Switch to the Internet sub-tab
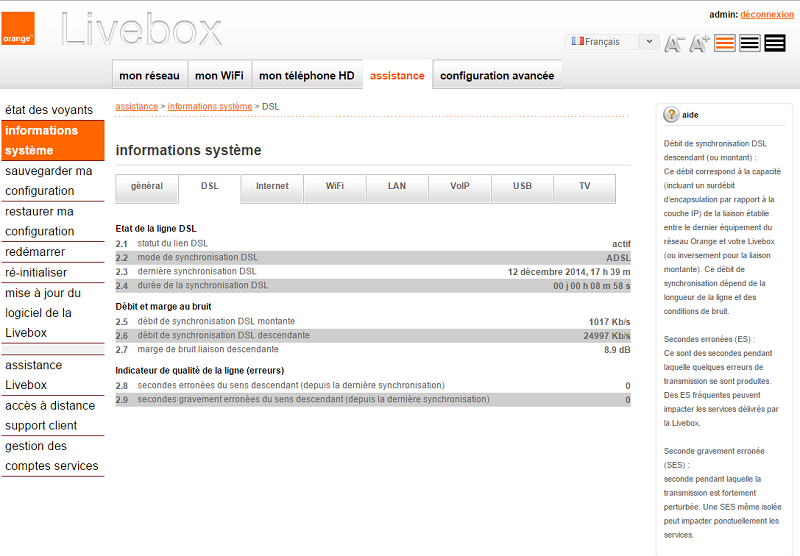The width and height of the screenshot is (800, 556). pos(272,188)
